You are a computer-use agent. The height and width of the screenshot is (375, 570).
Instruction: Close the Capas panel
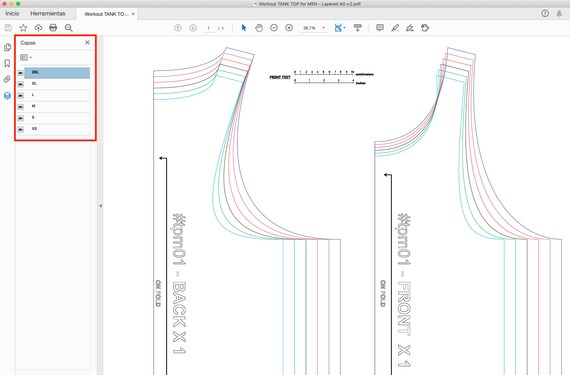coord(87,43)
